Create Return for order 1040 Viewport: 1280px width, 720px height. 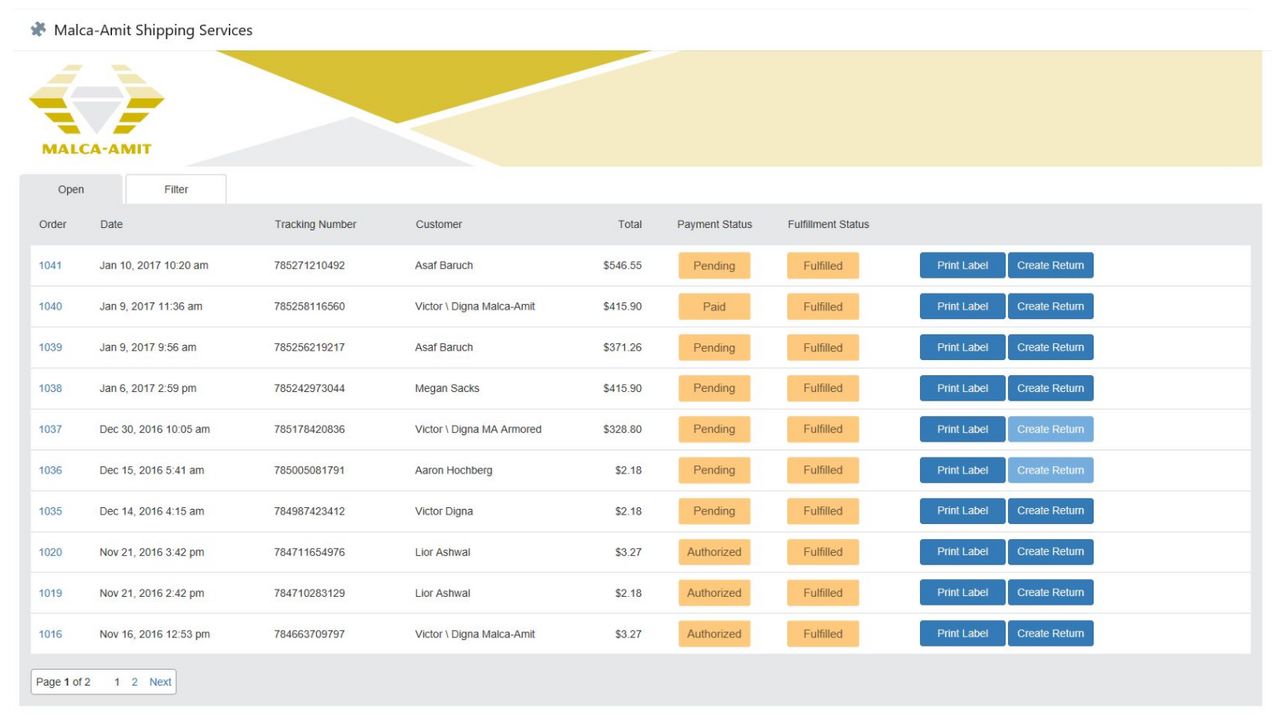(1050, 306)
